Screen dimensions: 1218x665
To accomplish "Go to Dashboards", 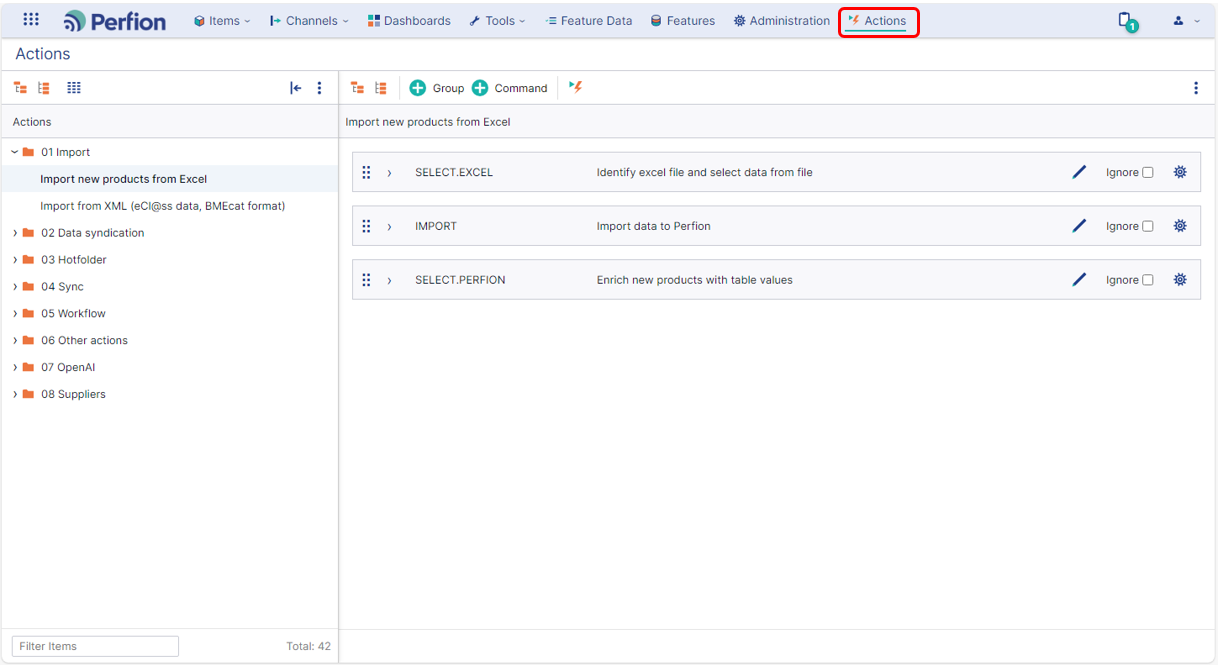I will (409, 20).
